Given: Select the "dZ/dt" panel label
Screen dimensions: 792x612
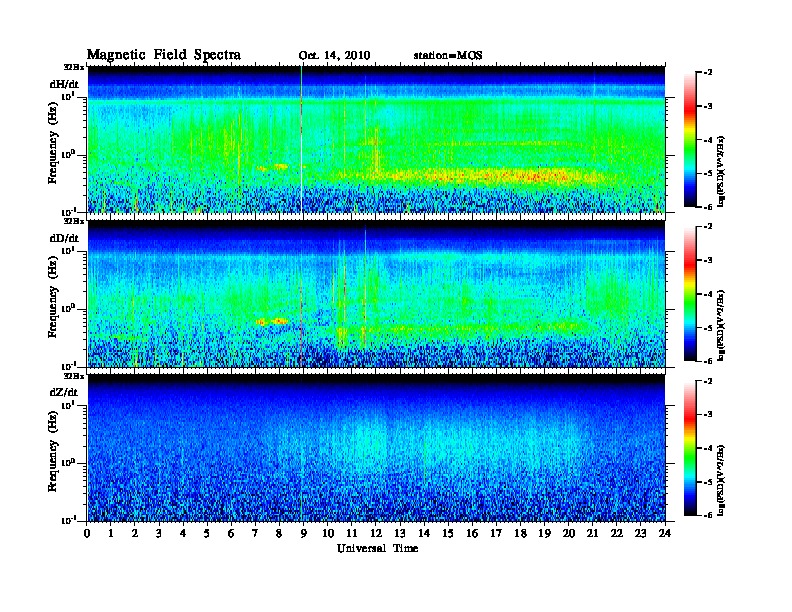Looking at the screenshot, I should (64, 392).
